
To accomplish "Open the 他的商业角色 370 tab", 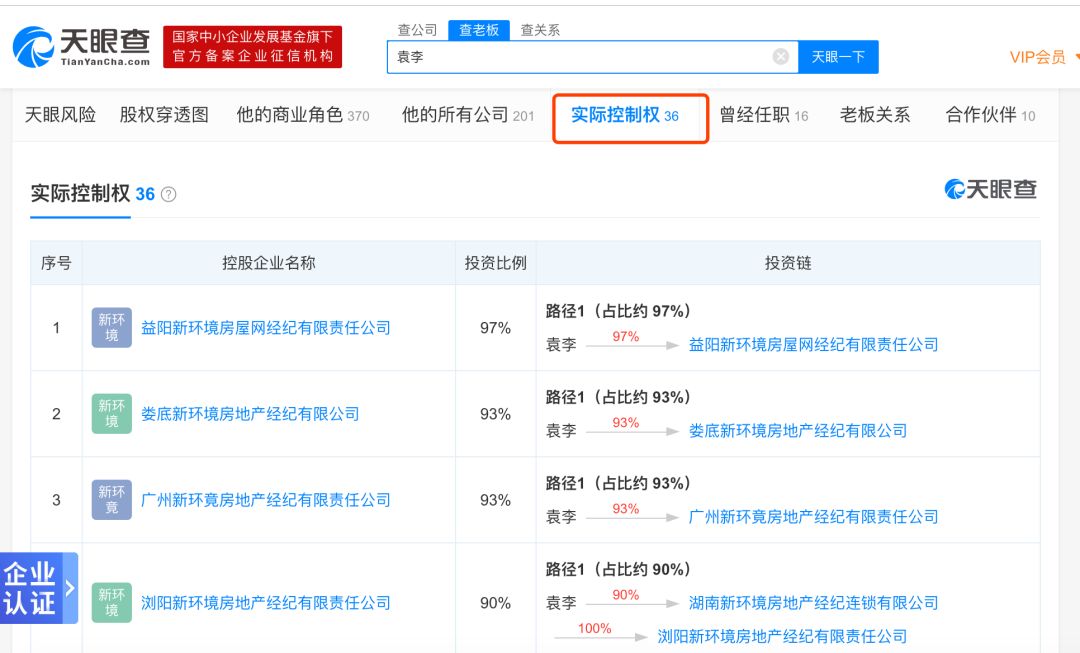I will [x=303, y=114].
